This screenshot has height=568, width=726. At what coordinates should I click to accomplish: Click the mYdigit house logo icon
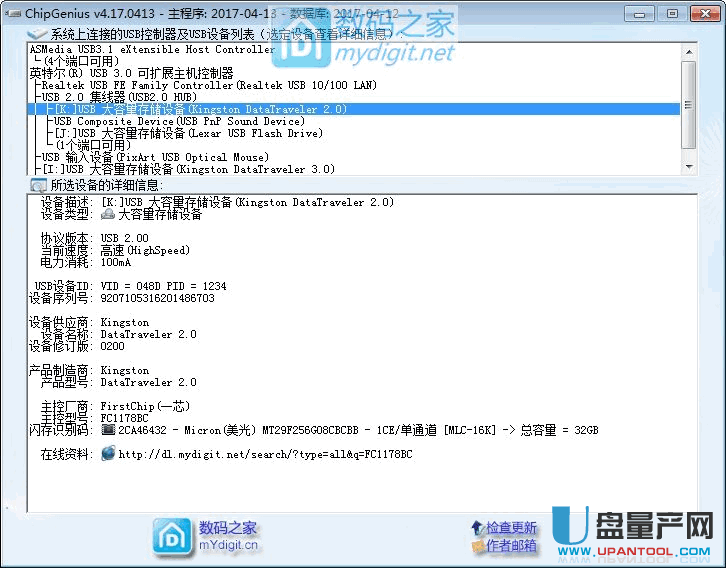[171, 536]
